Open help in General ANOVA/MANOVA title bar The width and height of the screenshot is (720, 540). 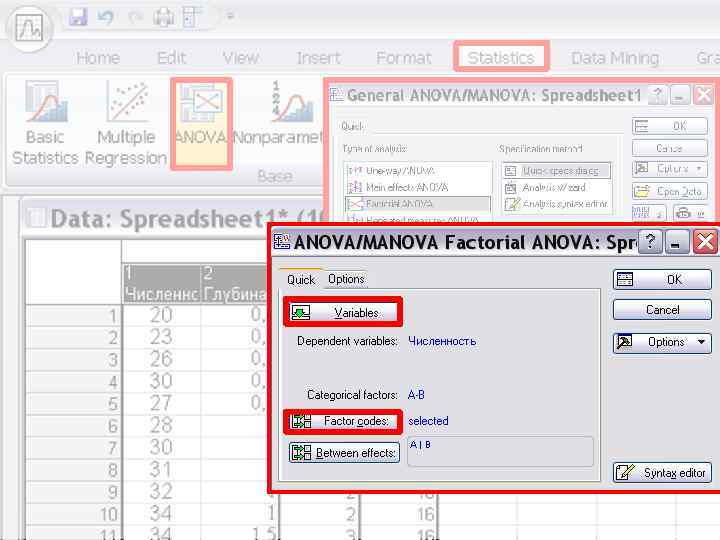tap(658, 96)
